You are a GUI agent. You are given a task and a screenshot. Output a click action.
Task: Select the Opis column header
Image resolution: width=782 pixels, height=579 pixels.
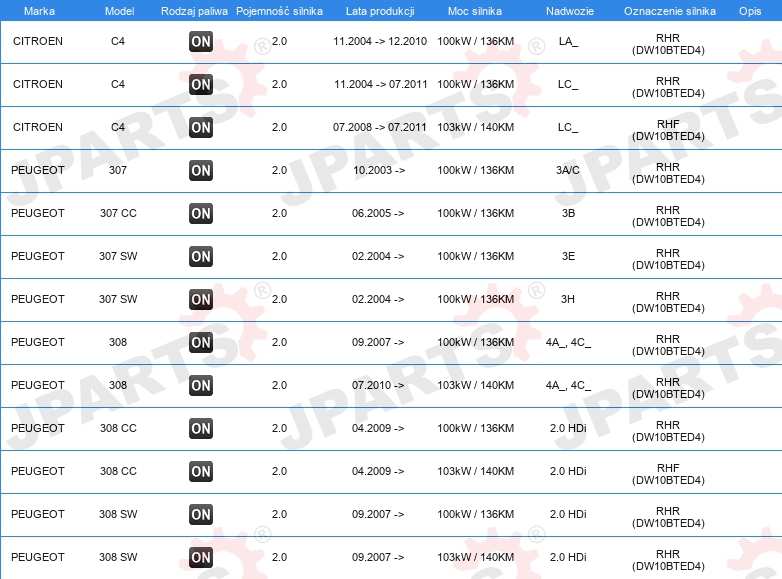coord(750,11)
